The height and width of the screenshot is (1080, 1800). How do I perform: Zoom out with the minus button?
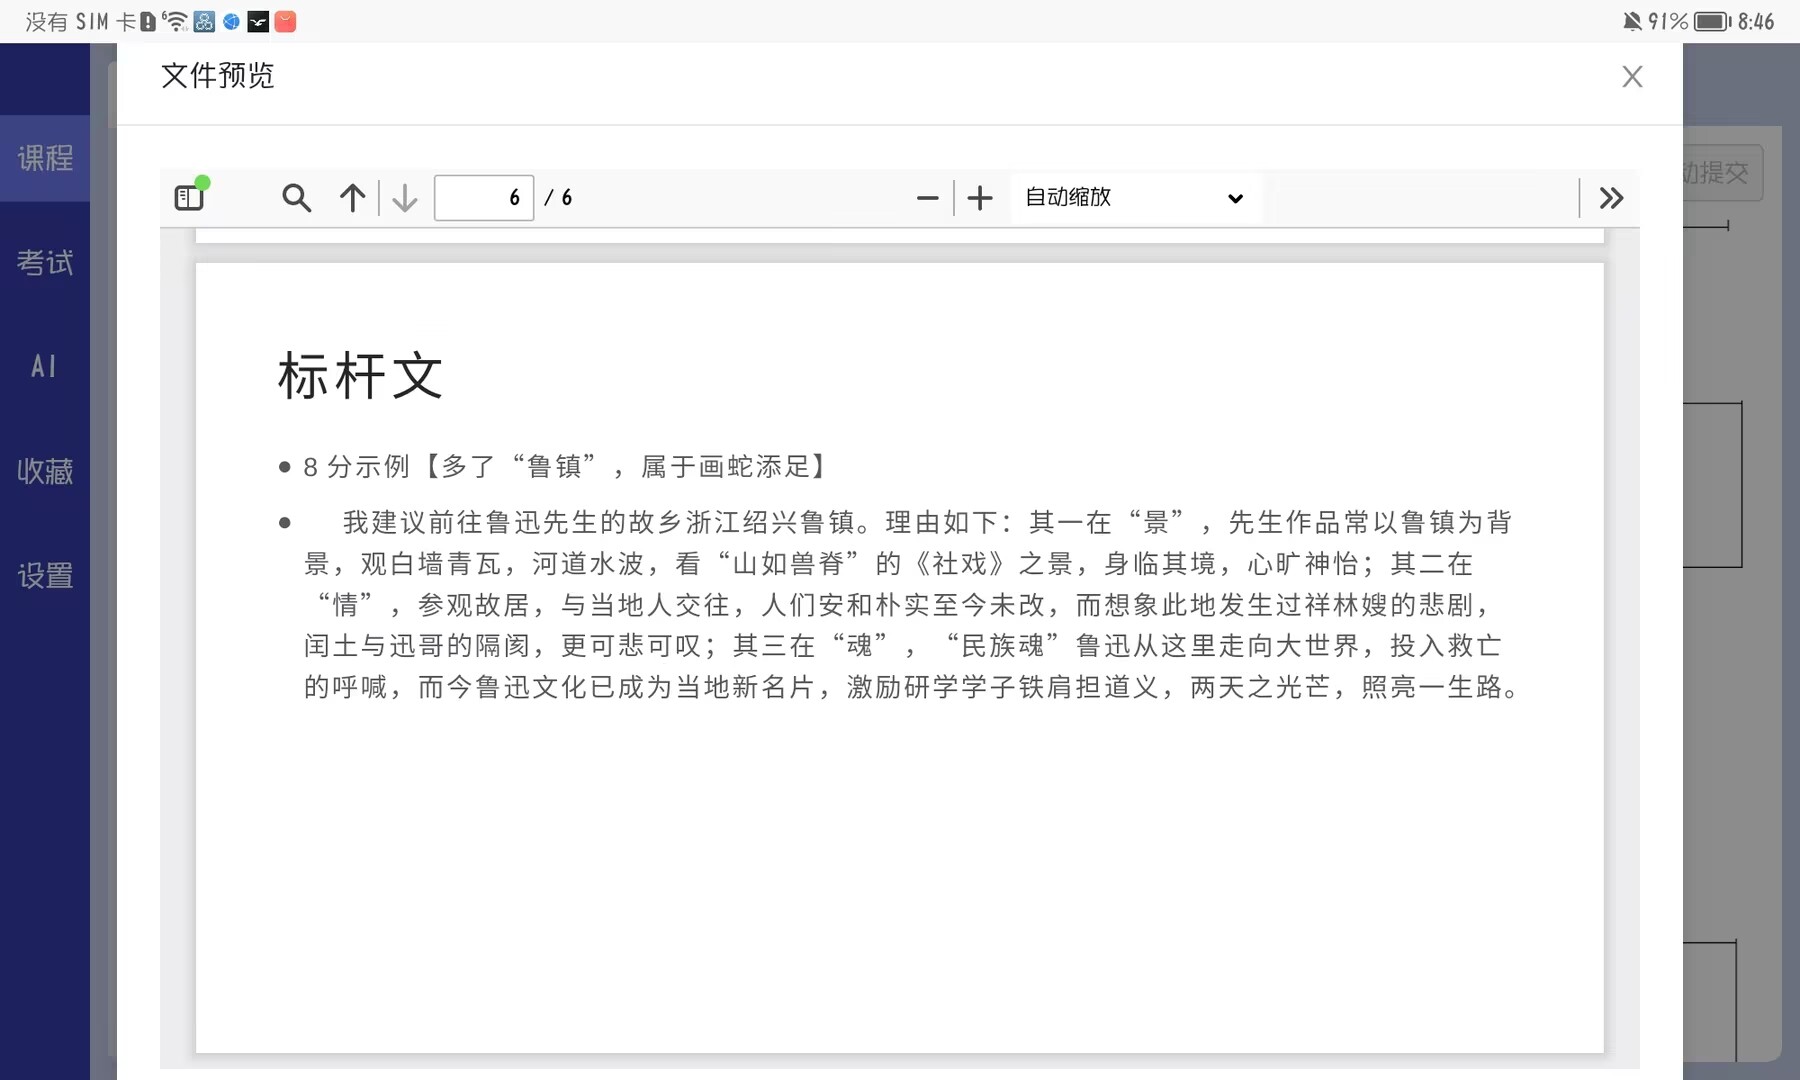coord(927,198)
